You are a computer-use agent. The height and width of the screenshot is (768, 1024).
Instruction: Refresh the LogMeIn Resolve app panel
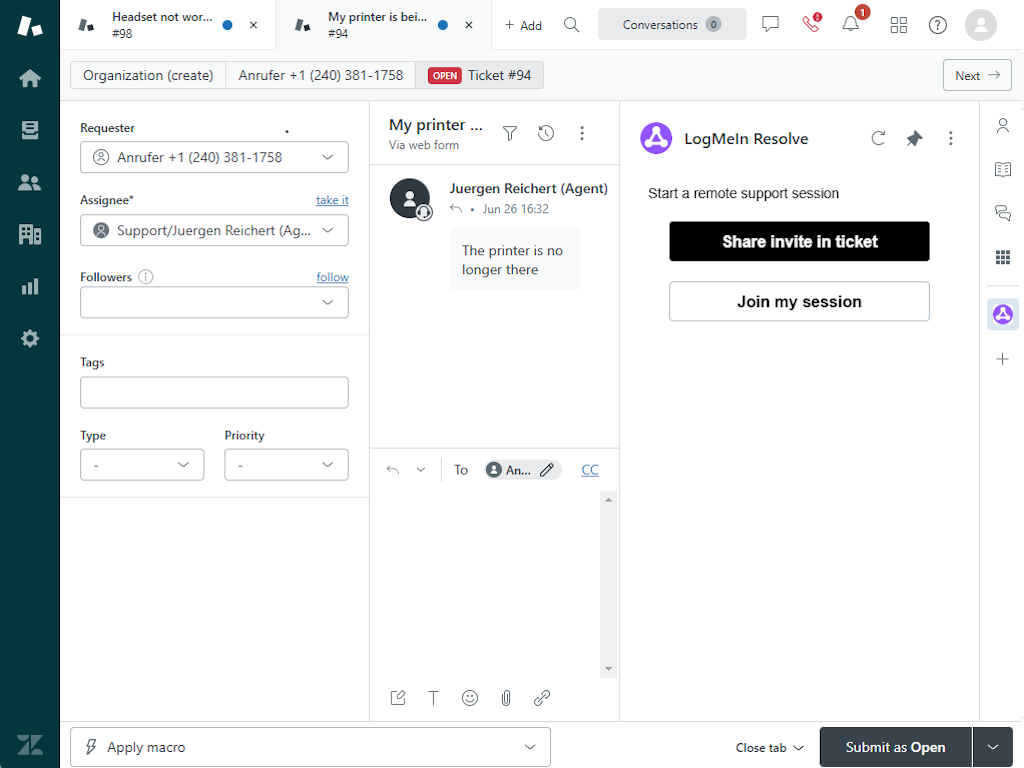(x=878, y=139)
